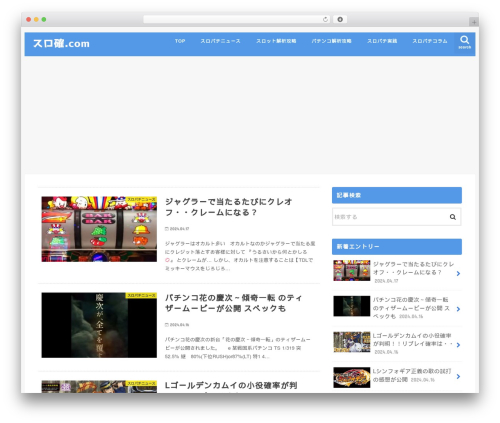
Task: Click the arrow next to the パチンコ花の慶次 sidebar entry
Action: click(458, 309)
